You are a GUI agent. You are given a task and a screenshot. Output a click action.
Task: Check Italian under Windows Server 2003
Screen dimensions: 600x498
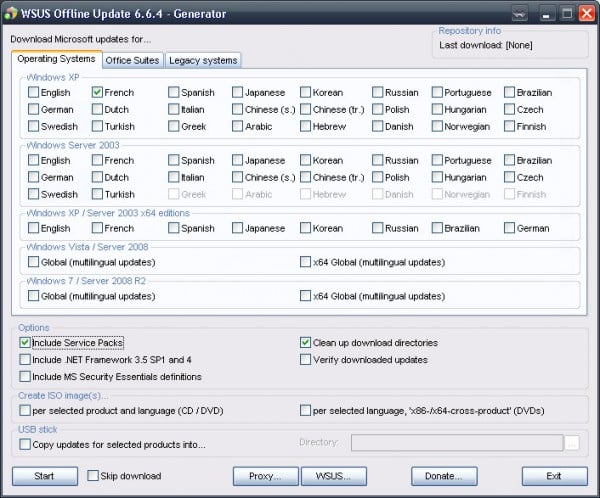(x=173, y=177)
